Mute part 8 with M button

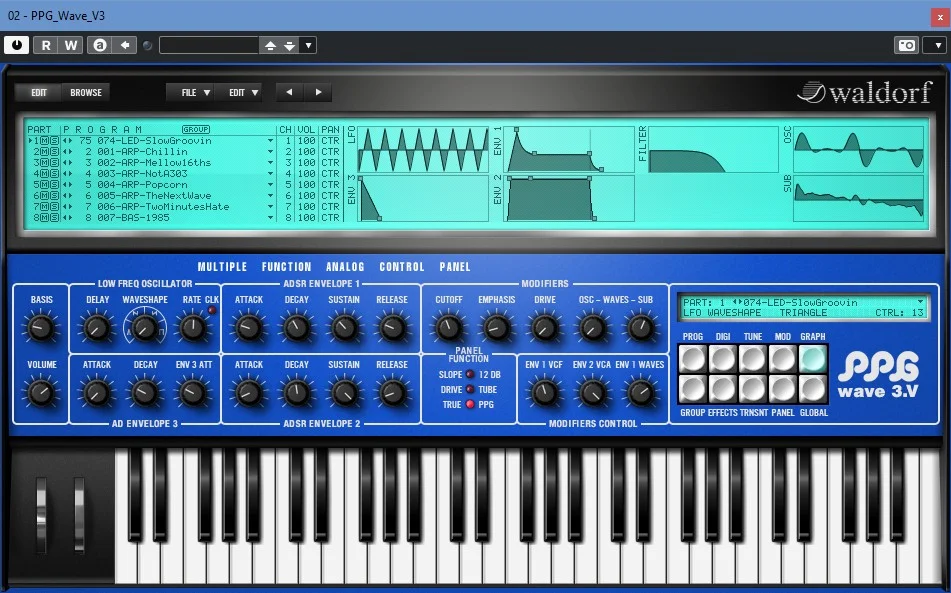44,217
